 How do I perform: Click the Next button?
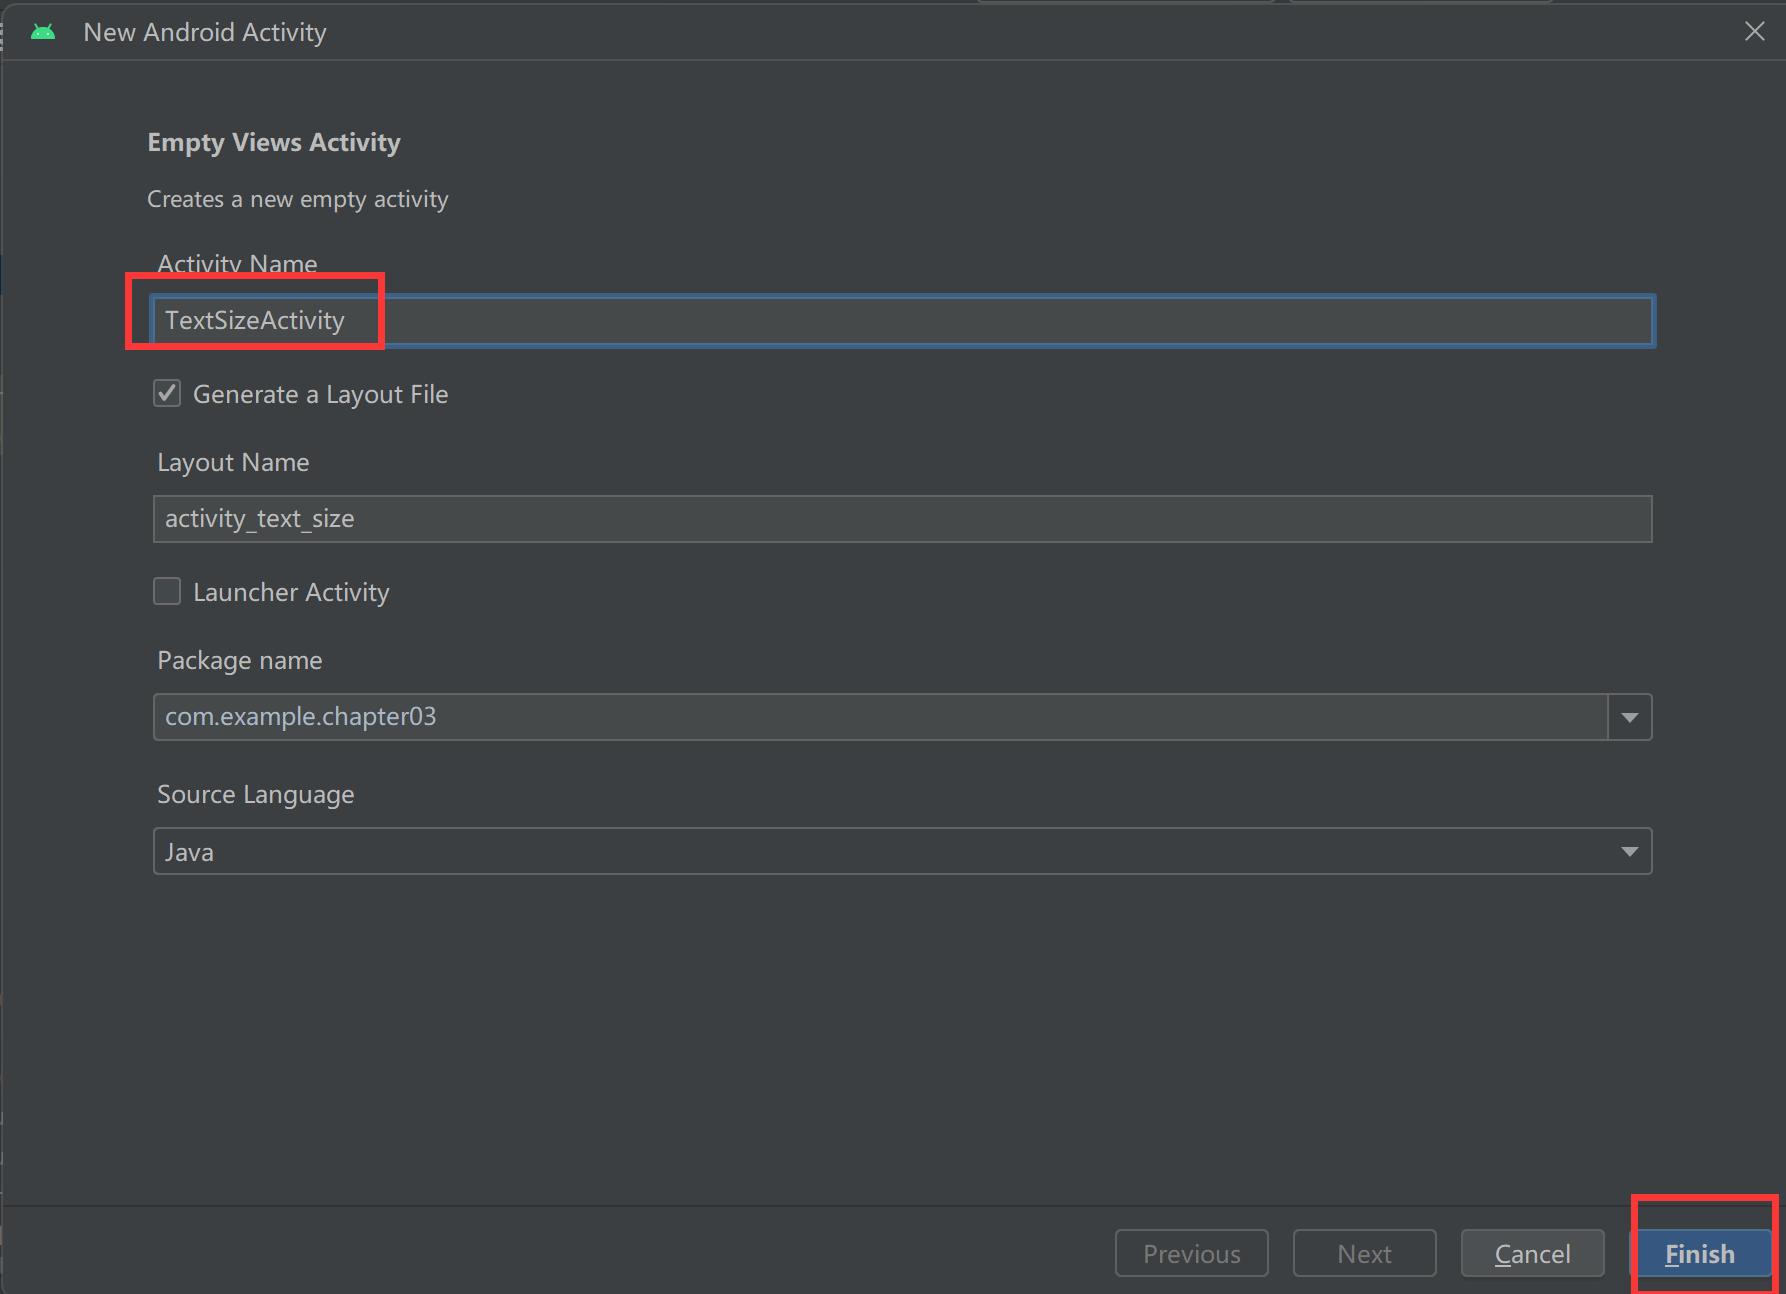pyautogui.click(x=1364, y=1253)
